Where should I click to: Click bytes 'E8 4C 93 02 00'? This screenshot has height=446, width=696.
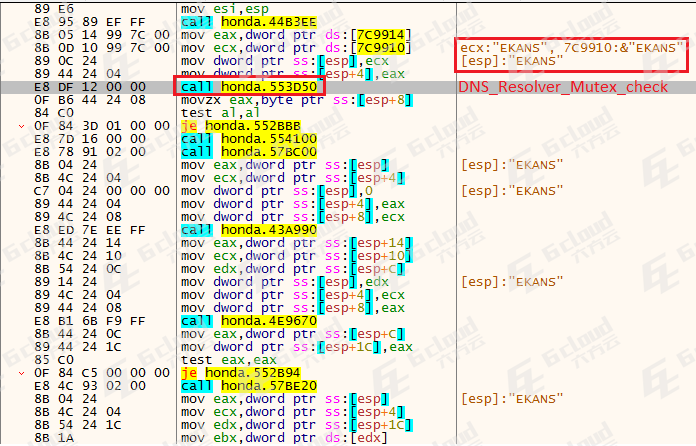pos(90,386)
